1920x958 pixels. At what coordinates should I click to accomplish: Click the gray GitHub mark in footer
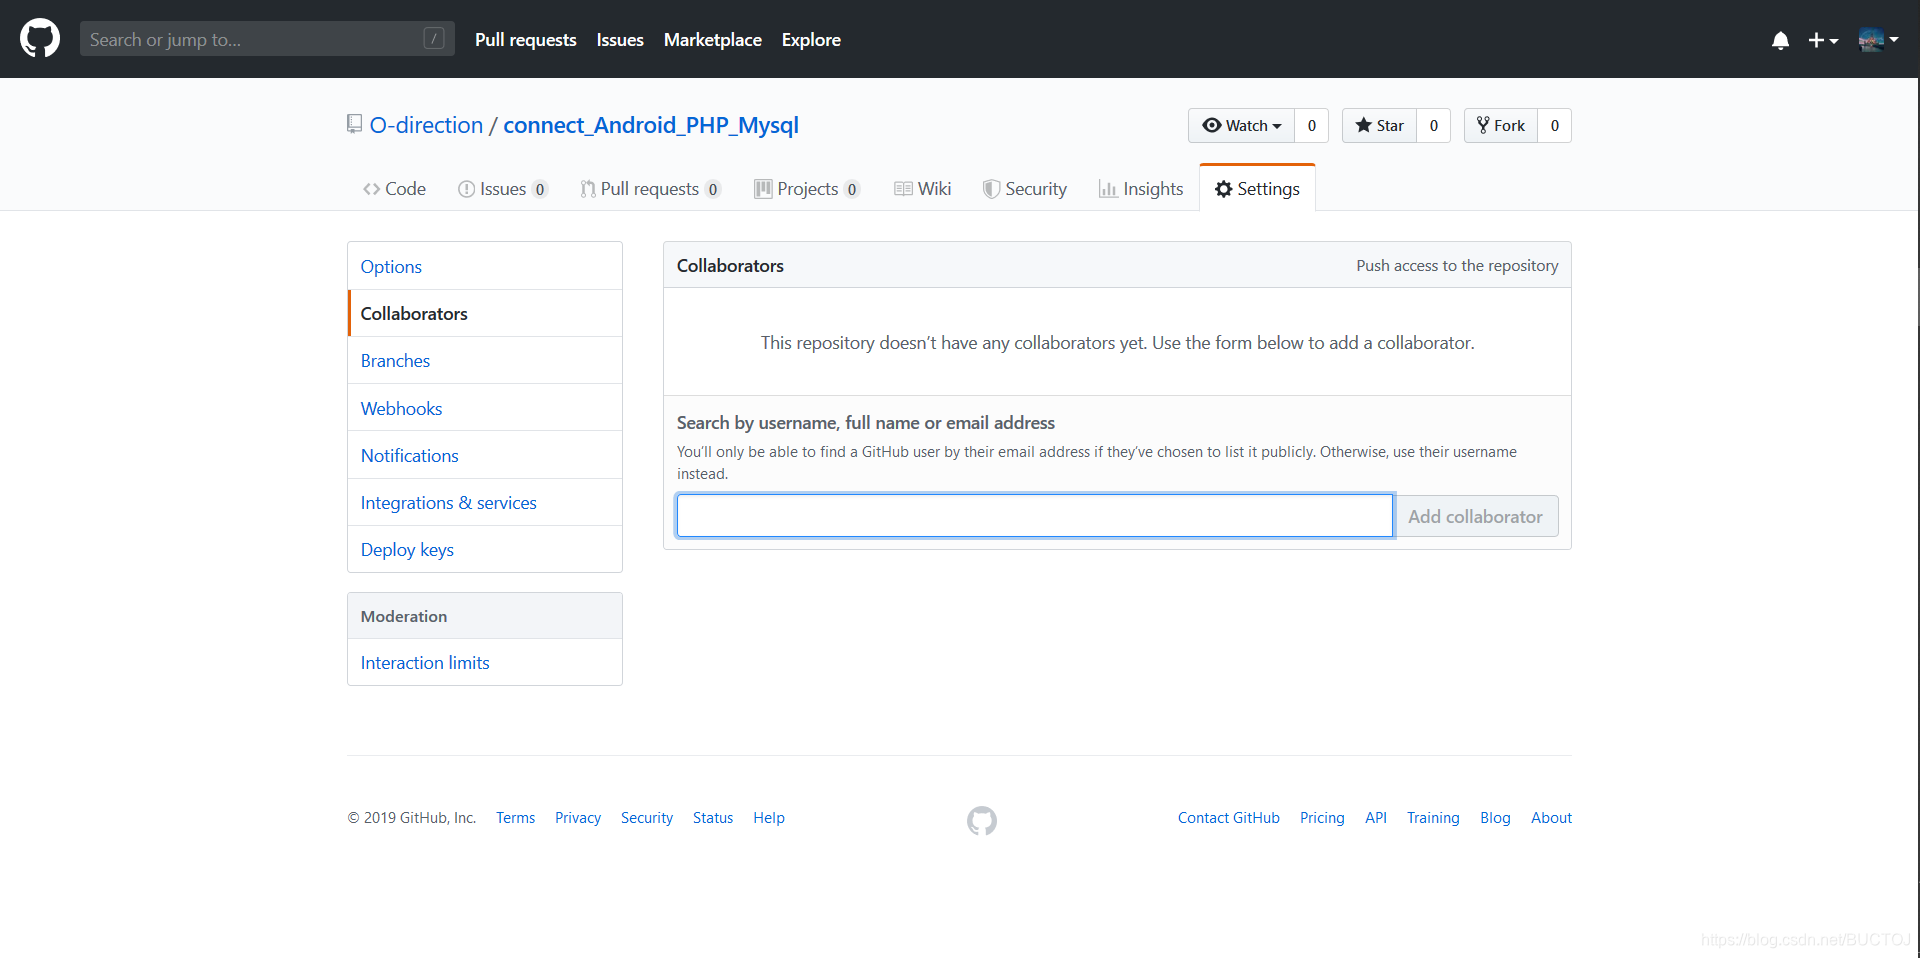[982, 820]
